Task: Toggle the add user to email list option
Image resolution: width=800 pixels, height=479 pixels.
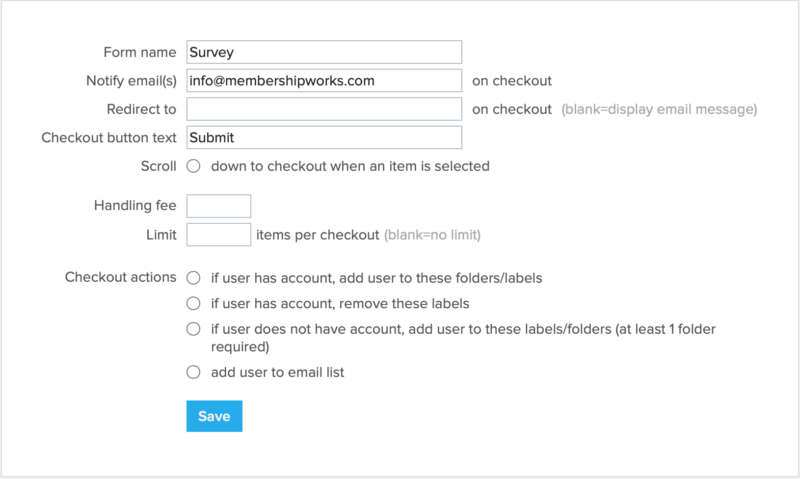Action: click(x=194, y=373)
